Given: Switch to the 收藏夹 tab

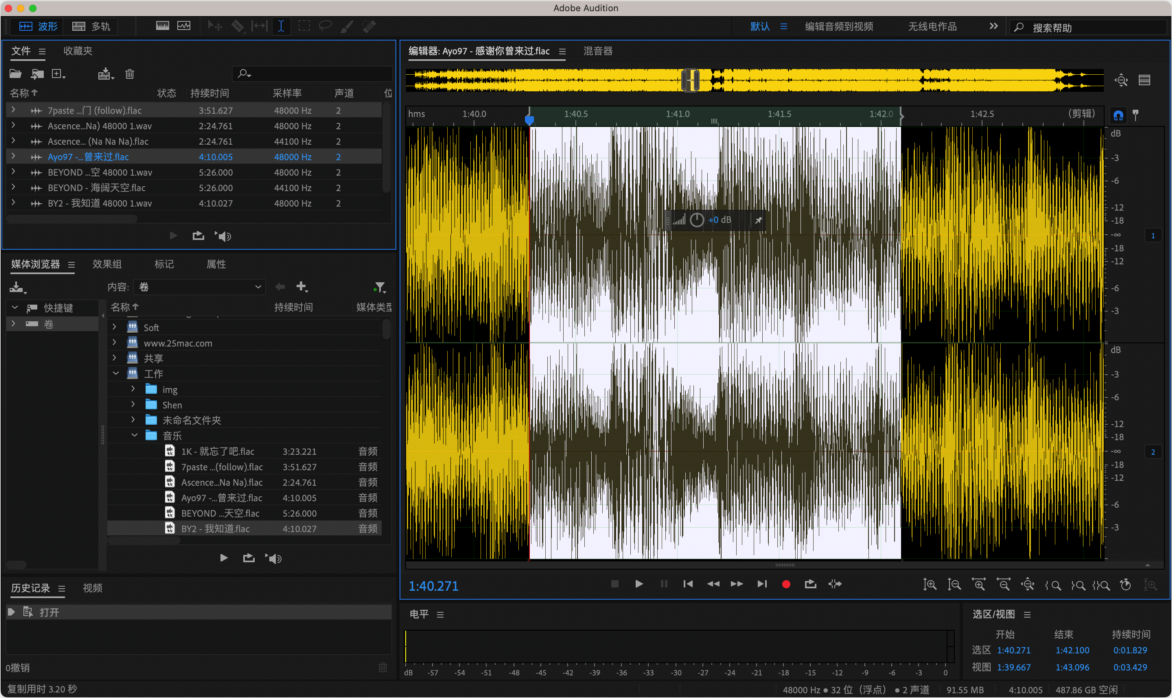Looking at the screenshot, I should click(x=78, y=51).
